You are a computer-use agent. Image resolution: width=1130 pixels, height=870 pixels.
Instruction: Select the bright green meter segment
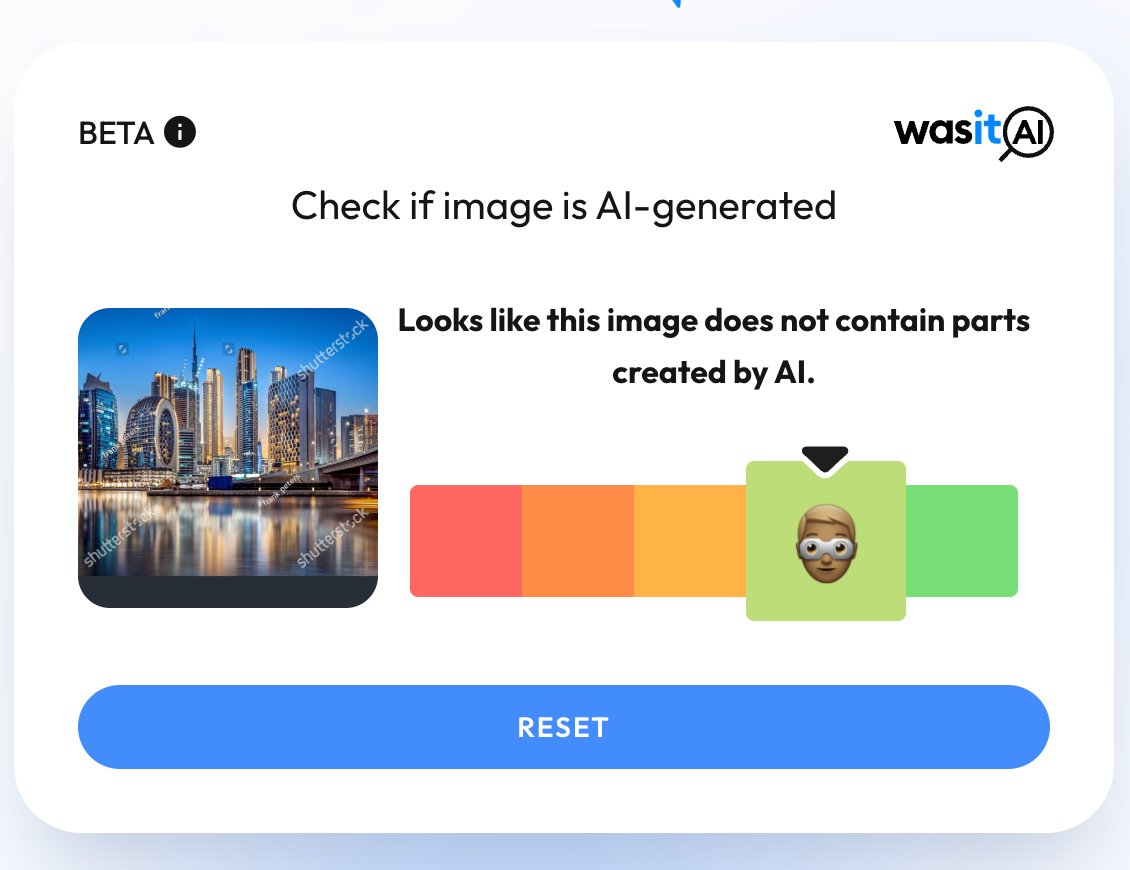(961, 541)
